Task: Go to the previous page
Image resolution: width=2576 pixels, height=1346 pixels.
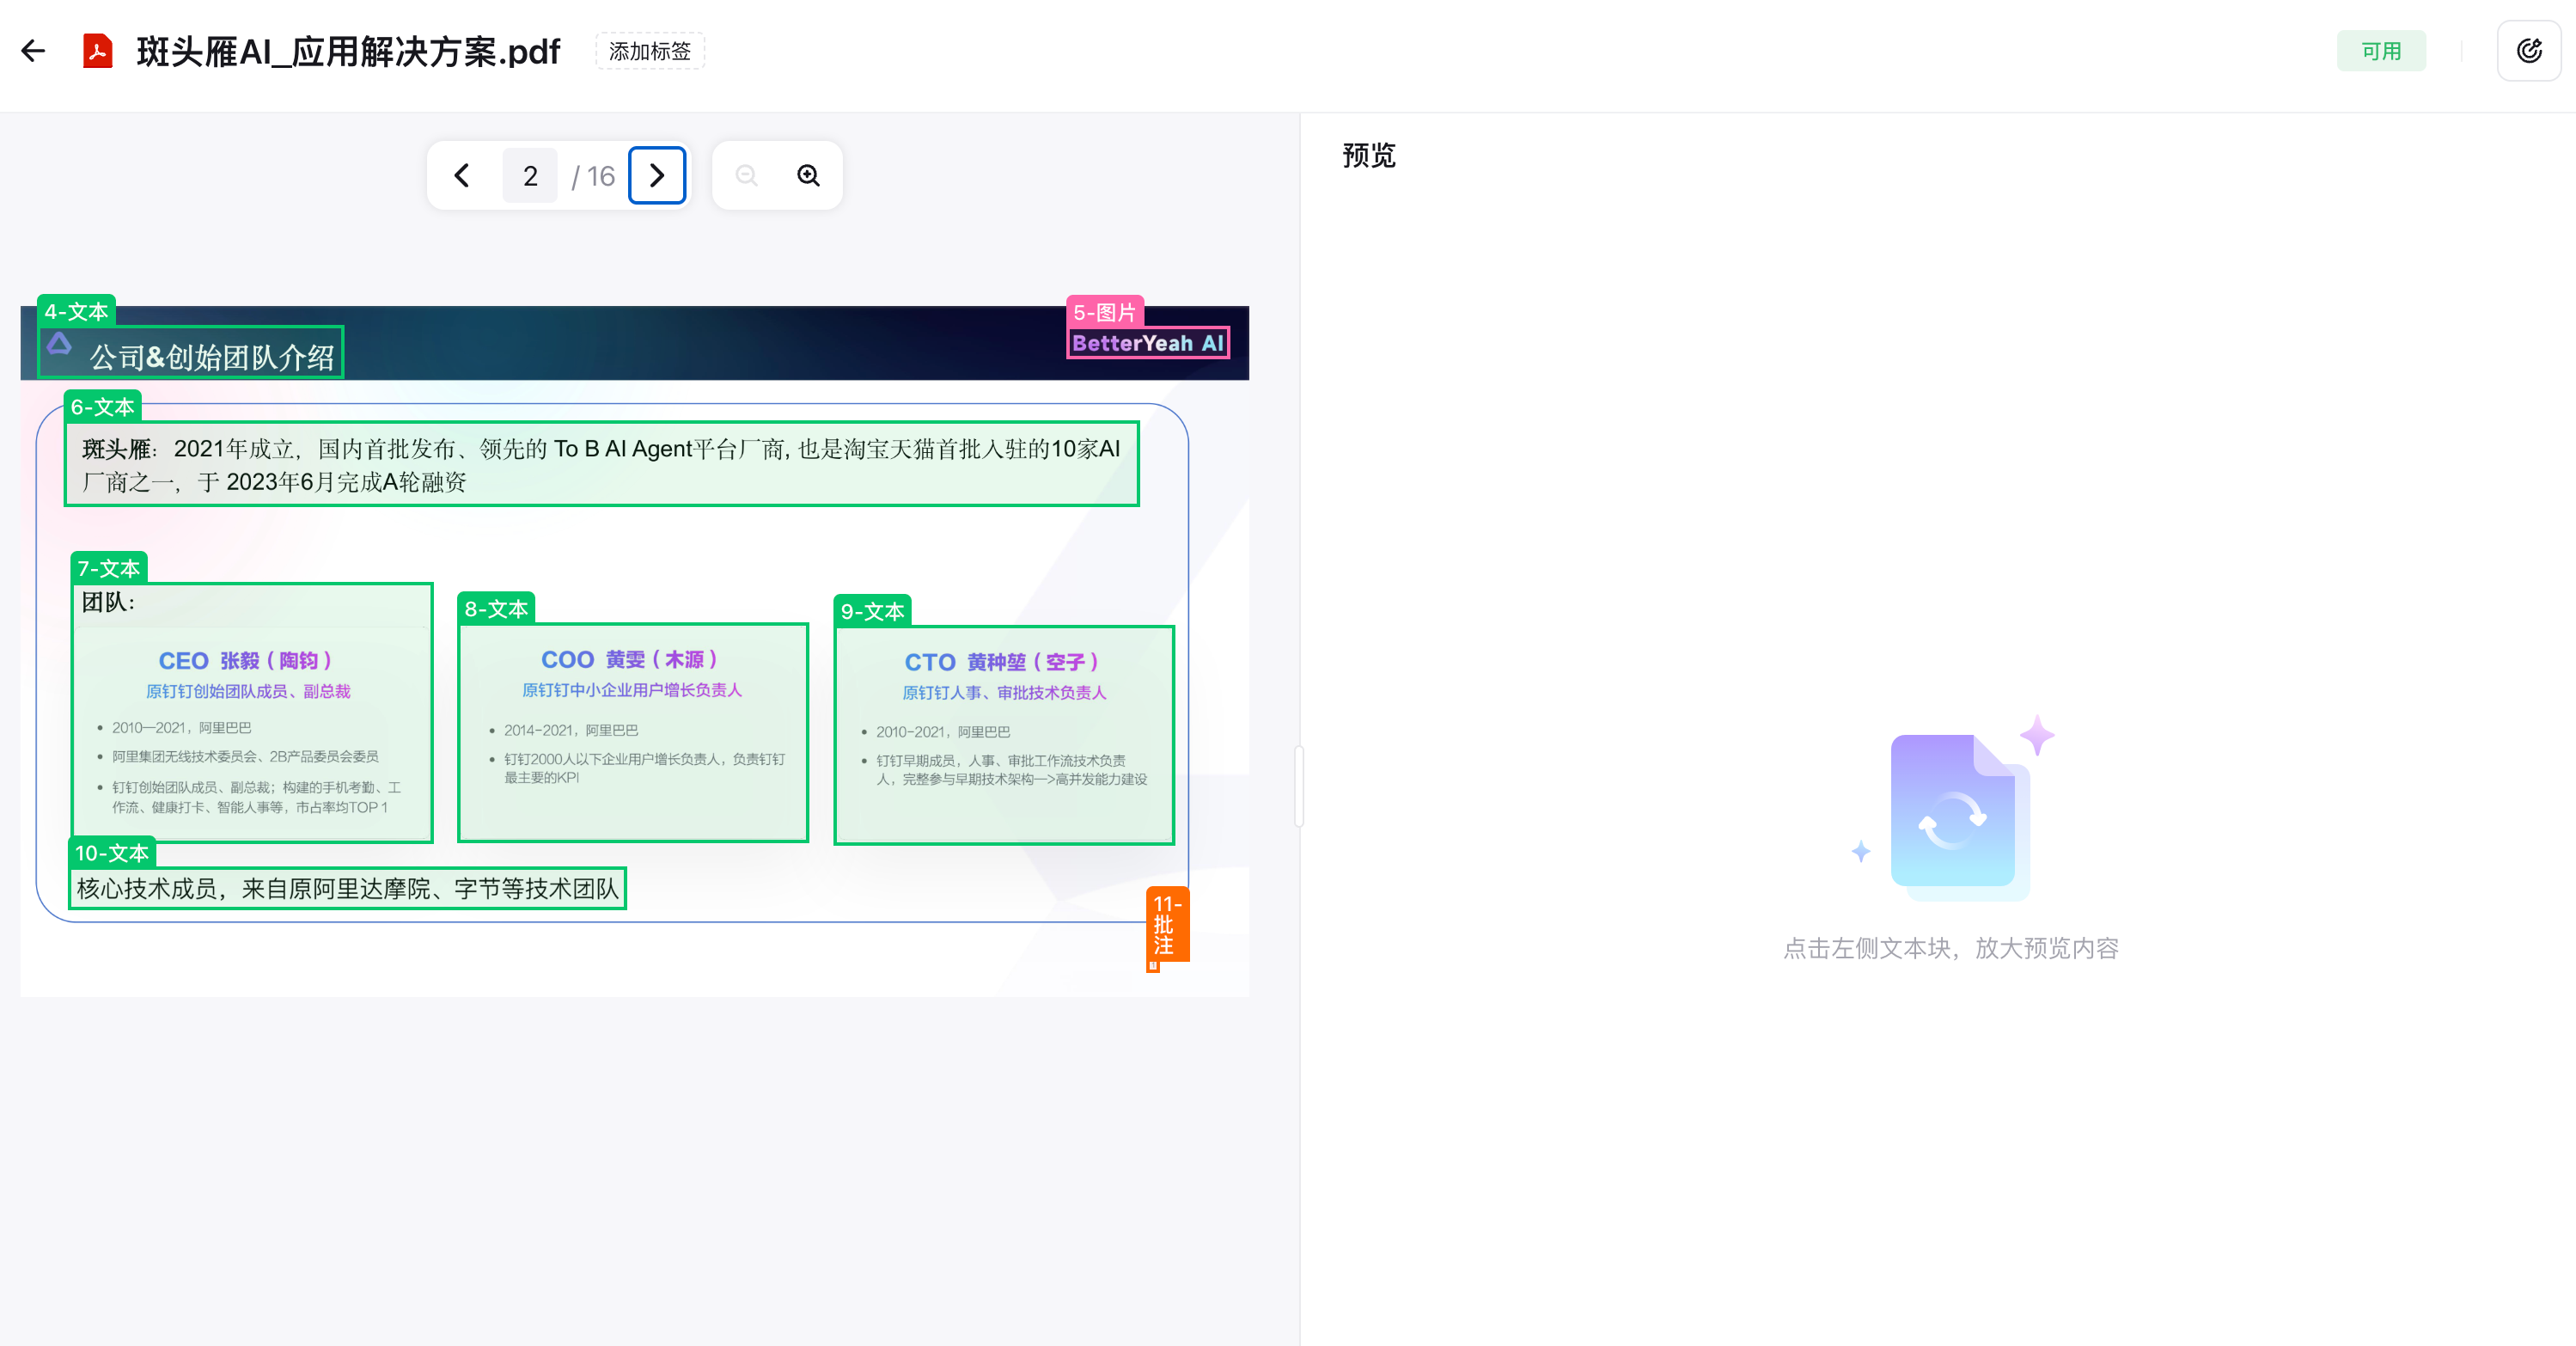Action: click(x=462, y=176)
